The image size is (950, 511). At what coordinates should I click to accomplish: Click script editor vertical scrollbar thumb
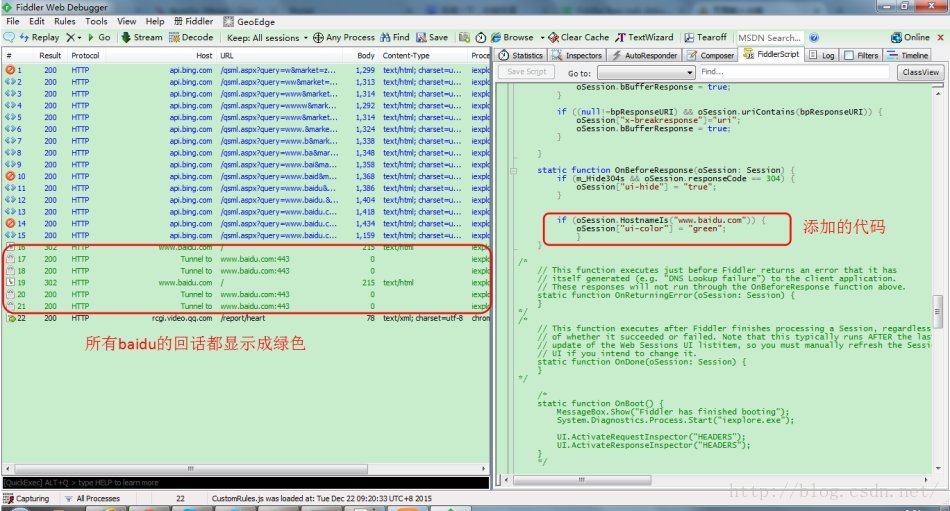[938, 313]
